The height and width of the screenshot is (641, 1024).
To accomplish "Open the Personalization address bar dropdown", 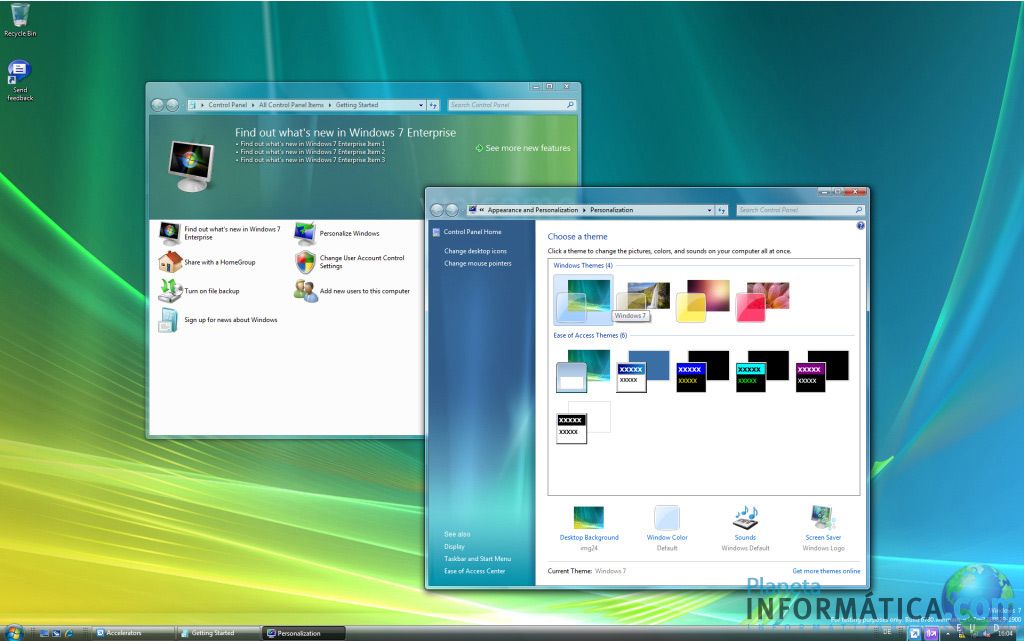I will coord(709,210).
